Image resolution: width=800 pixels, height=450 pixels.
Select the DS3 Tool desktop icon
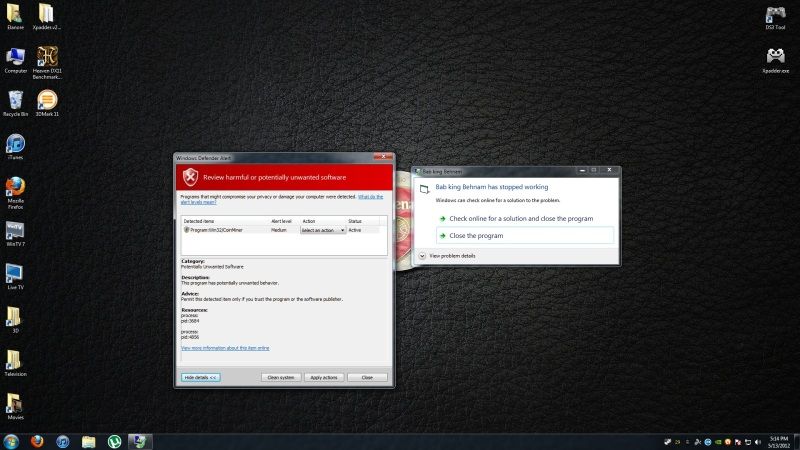[x=775, y=14]
